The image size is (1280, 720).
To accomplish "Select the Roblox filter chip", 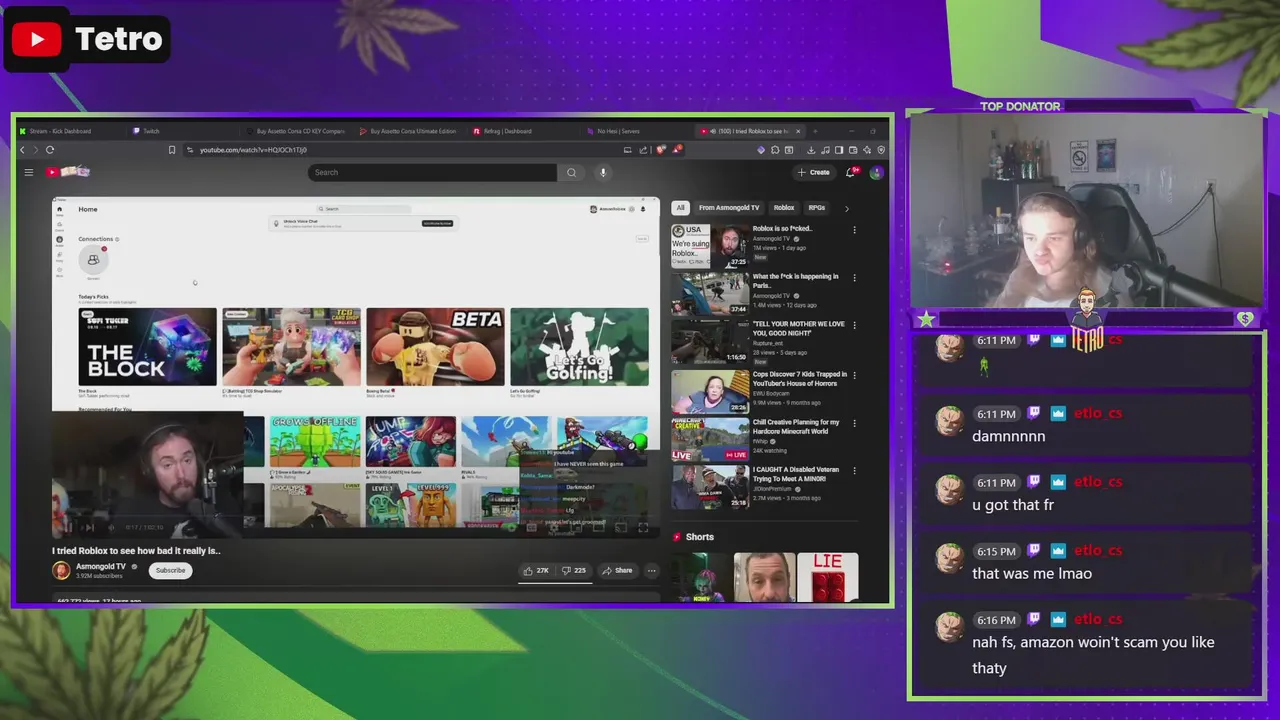I will point(784,208).
